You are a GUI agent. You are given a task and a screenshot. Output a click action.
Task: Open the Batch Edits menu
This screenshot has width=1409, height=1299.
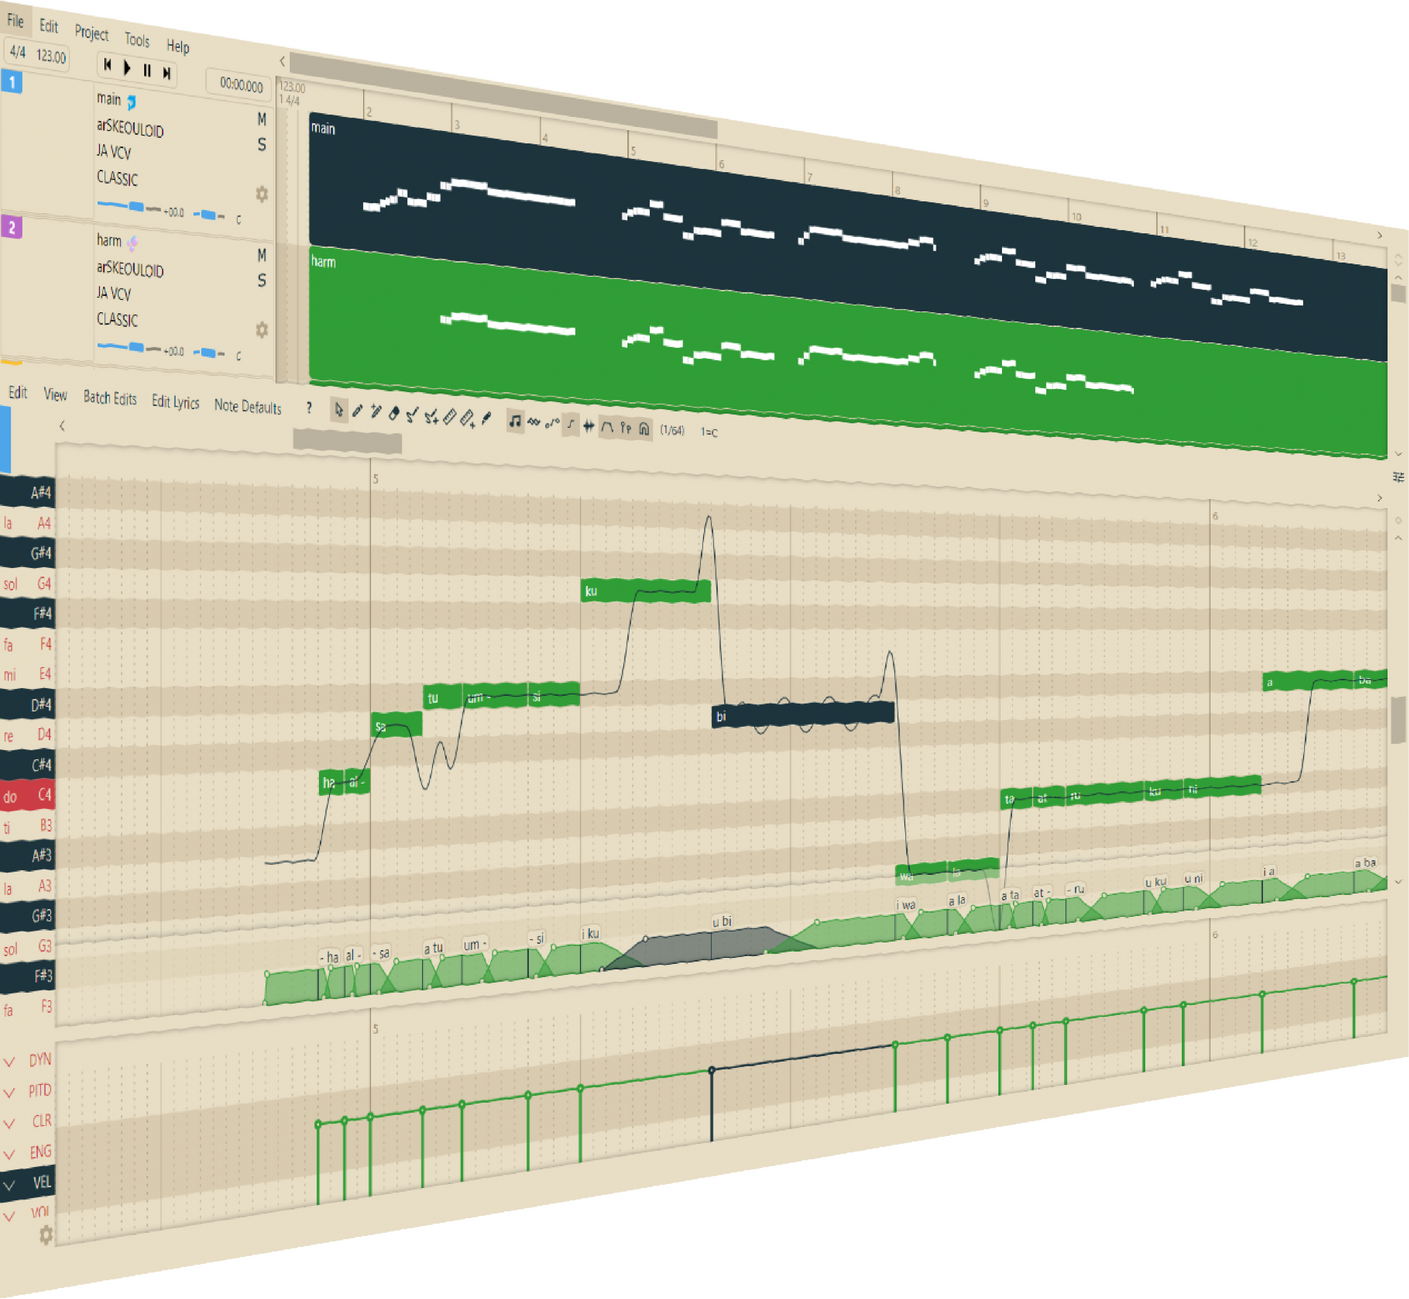[110, 398]
